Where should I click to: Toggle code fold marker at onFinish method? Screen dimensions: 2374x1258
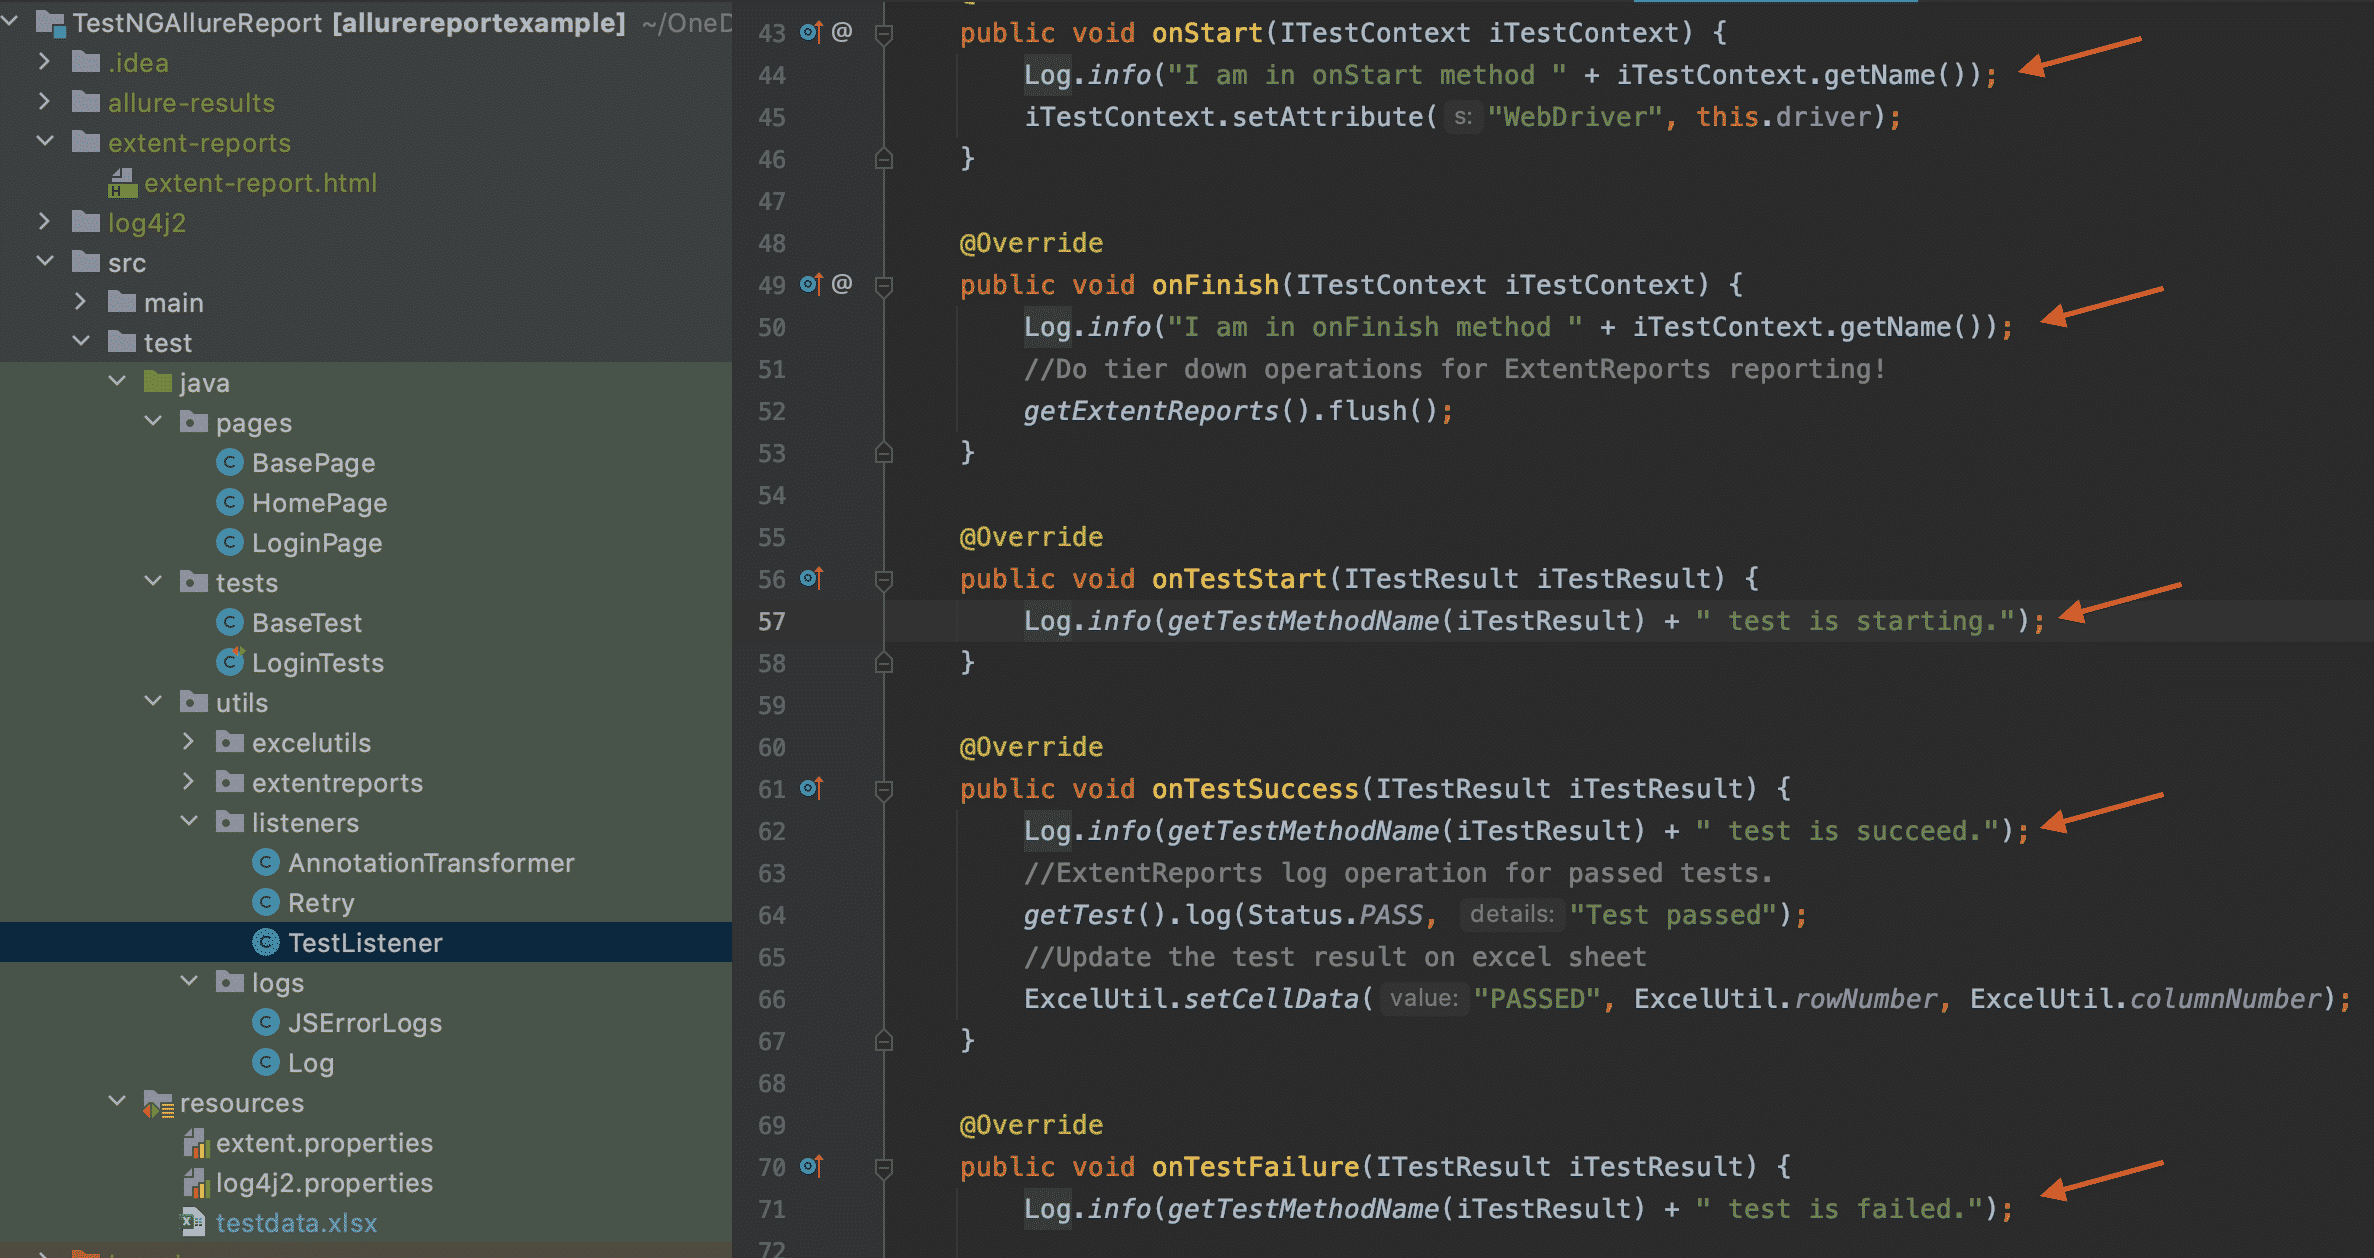point(884,286)
